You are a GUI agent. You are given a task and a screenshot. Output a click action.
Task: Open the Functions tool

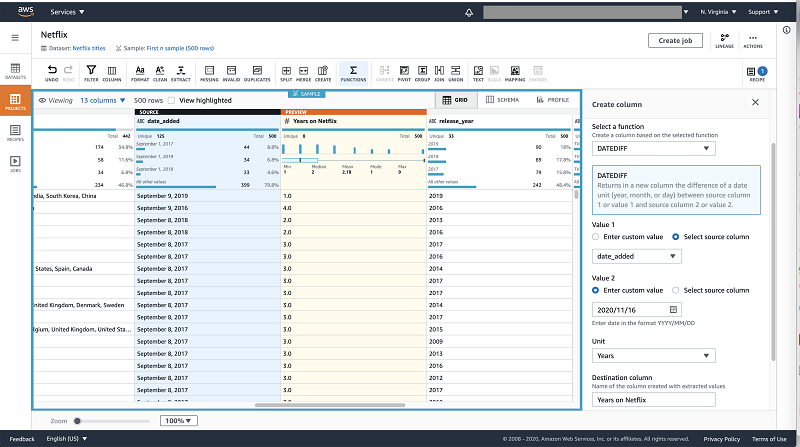click(x=353, y=72)
